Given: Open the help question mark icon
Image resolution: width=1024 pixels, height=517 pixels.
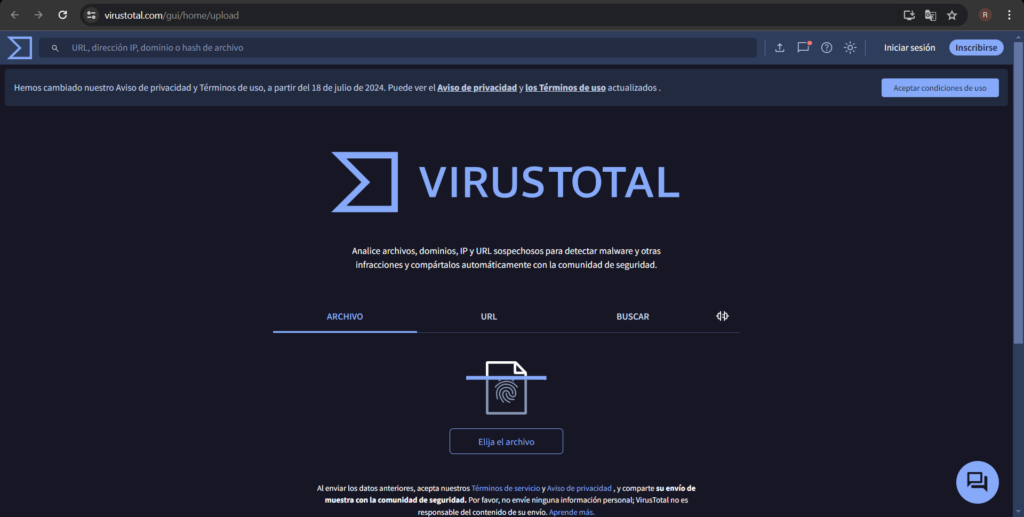Looking at the screenshot, I should point(826,48).
